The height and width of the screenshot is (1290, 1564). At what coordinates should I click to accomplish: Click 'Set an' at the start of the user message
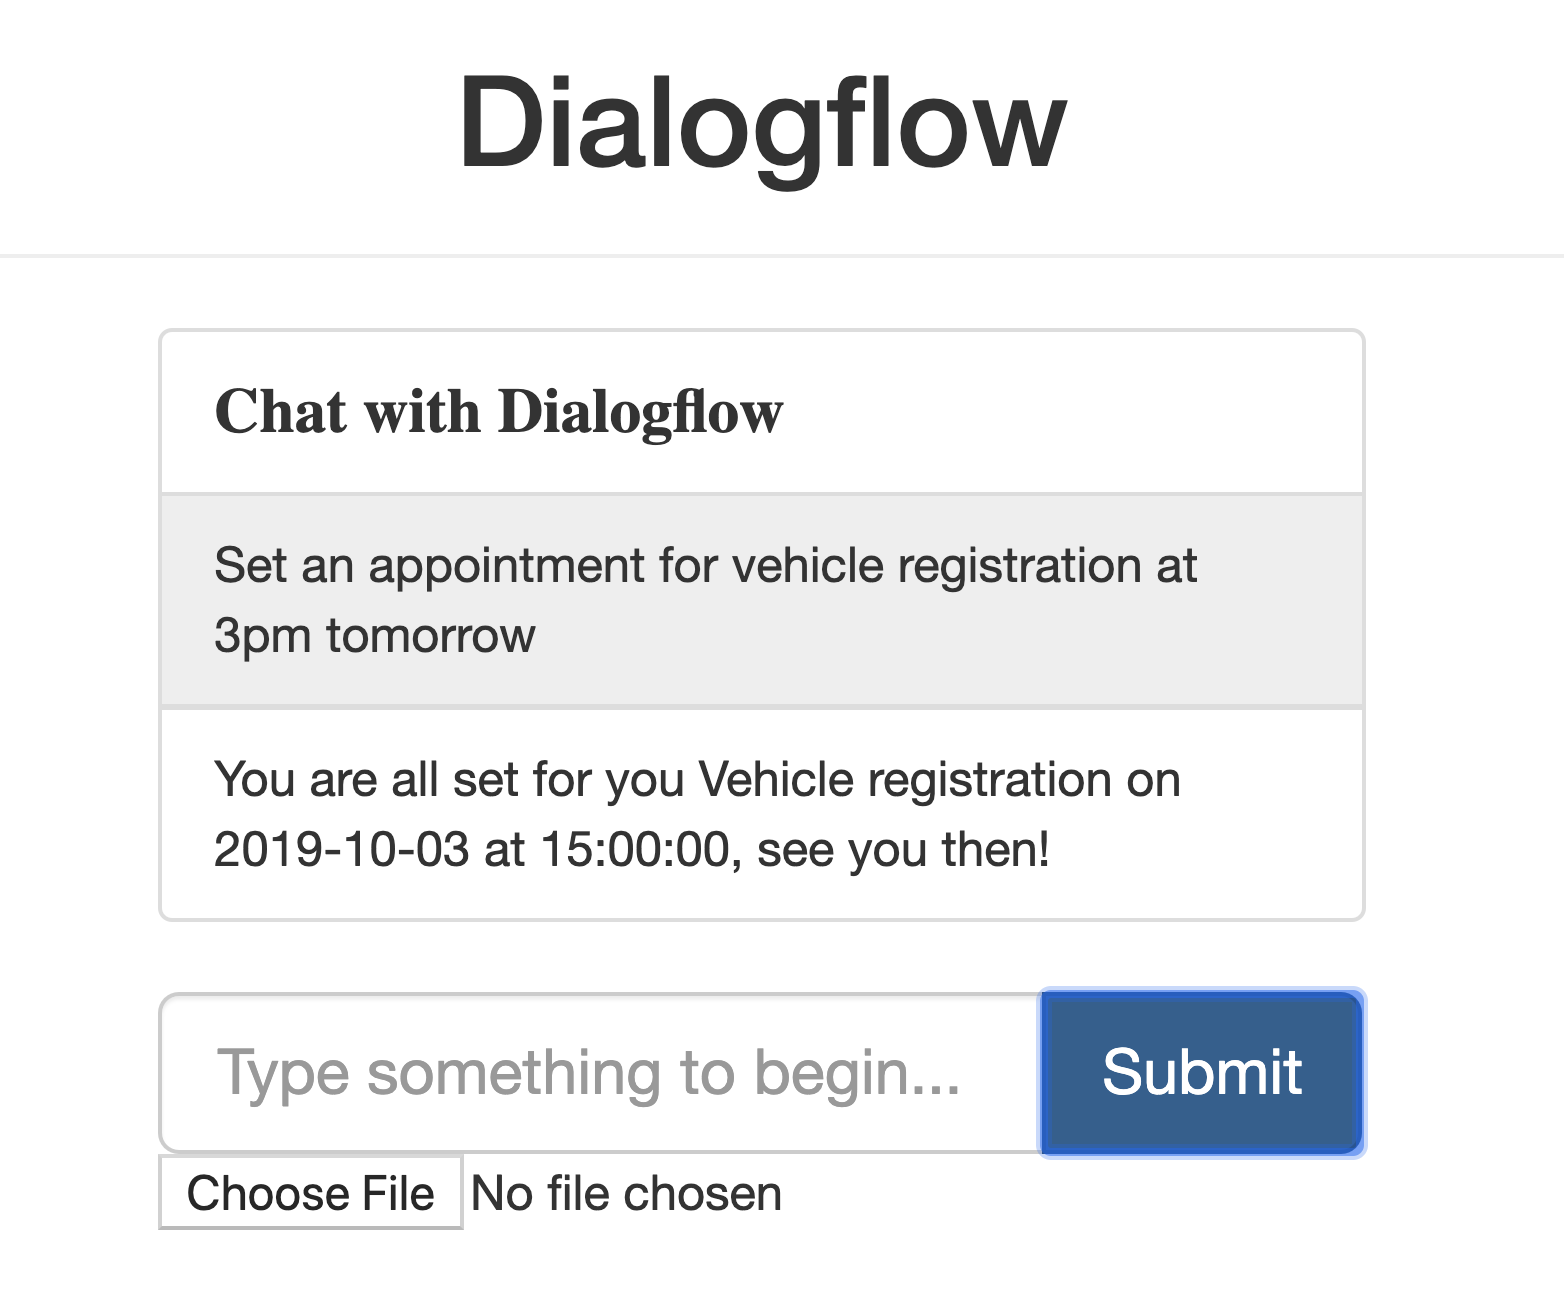[x=283, y=566]
